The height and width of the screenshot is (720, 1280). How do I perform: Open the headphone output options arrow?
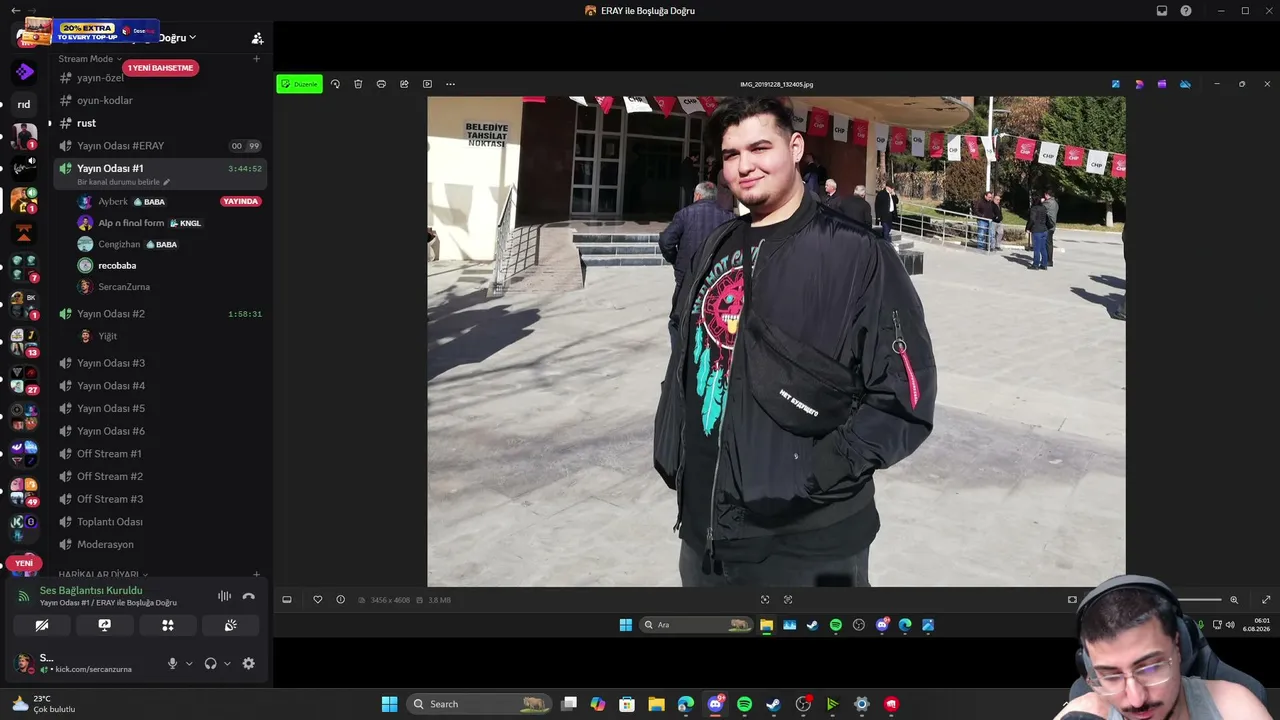(227, 663)
